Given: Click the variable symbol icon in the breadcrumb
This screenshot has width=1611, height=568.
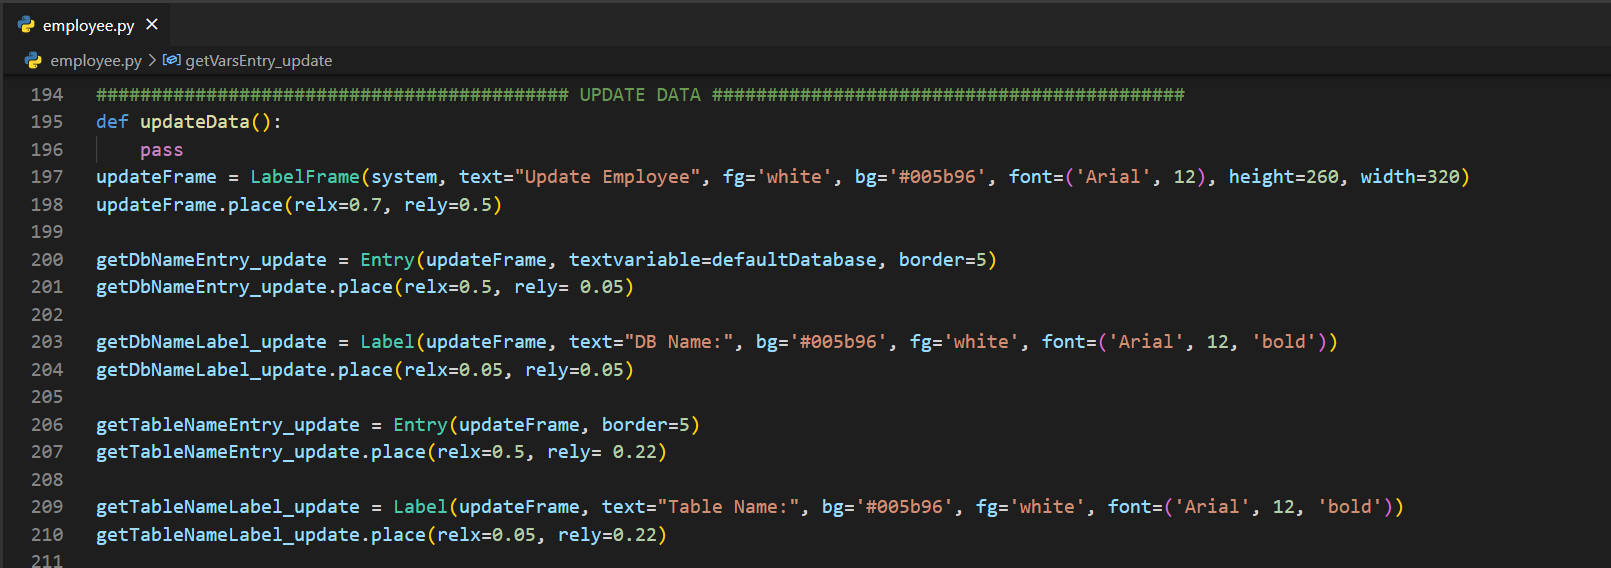Looking at the screenshot, I should click(172, 60).
